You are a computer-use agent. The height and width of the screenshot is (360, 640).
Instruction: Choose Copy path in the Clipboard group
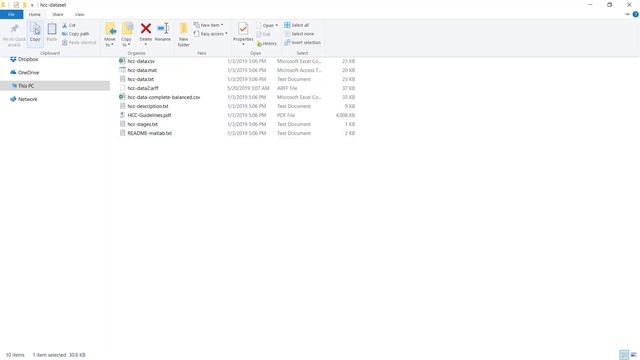[76, 34]
